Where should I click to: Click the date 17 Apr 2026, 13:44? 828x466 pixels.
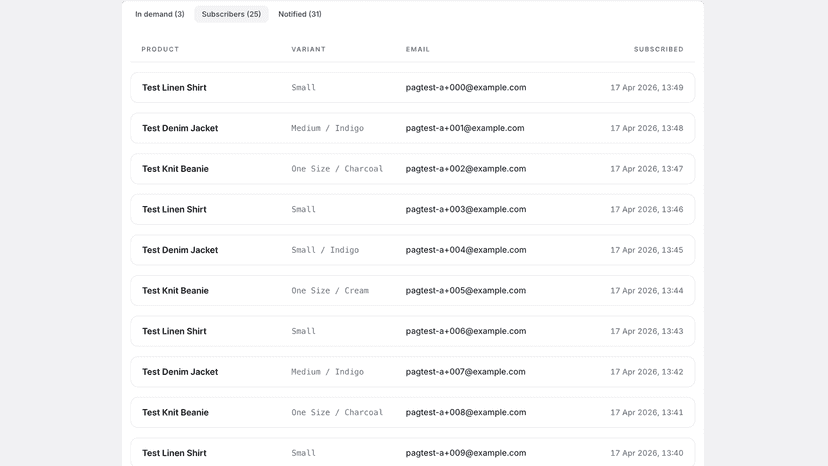(x=647, y=291)
